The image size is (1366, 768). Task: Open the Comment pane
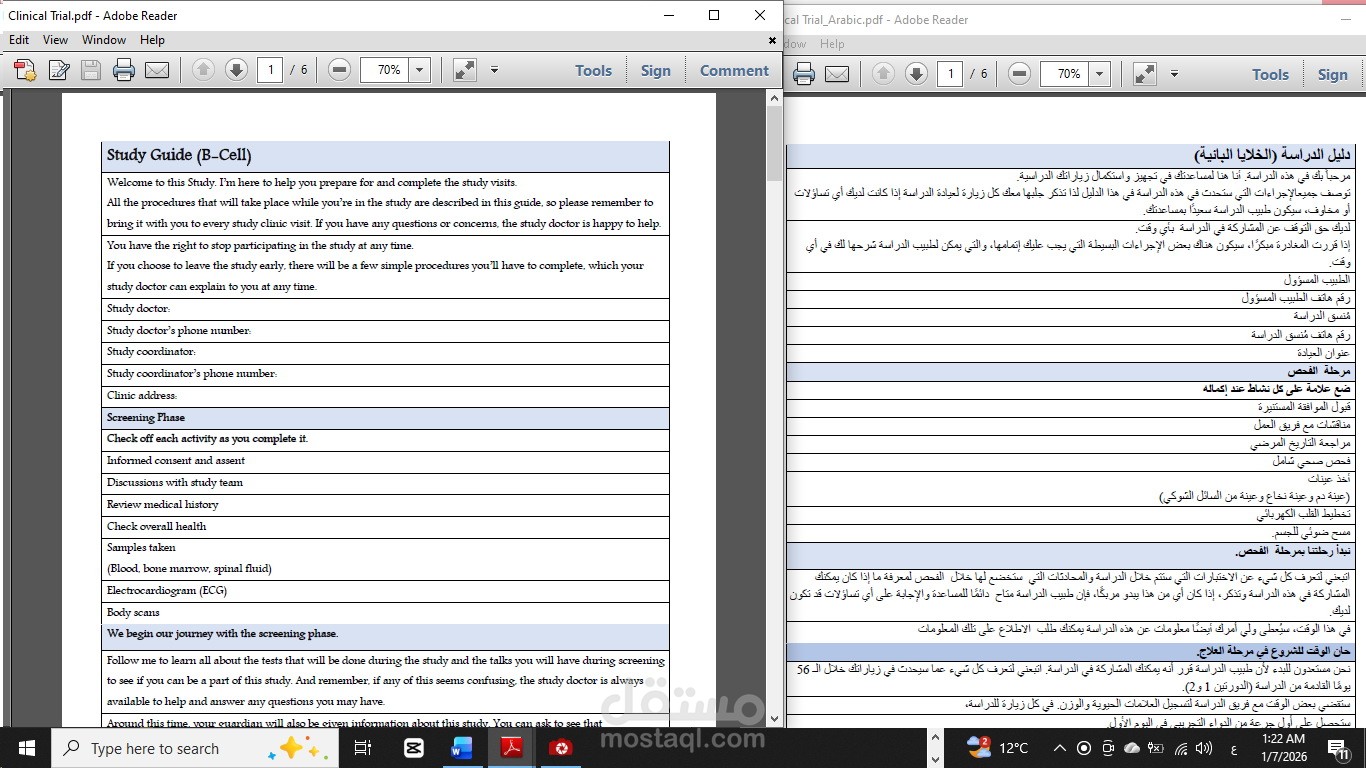[x=734, y=70]
